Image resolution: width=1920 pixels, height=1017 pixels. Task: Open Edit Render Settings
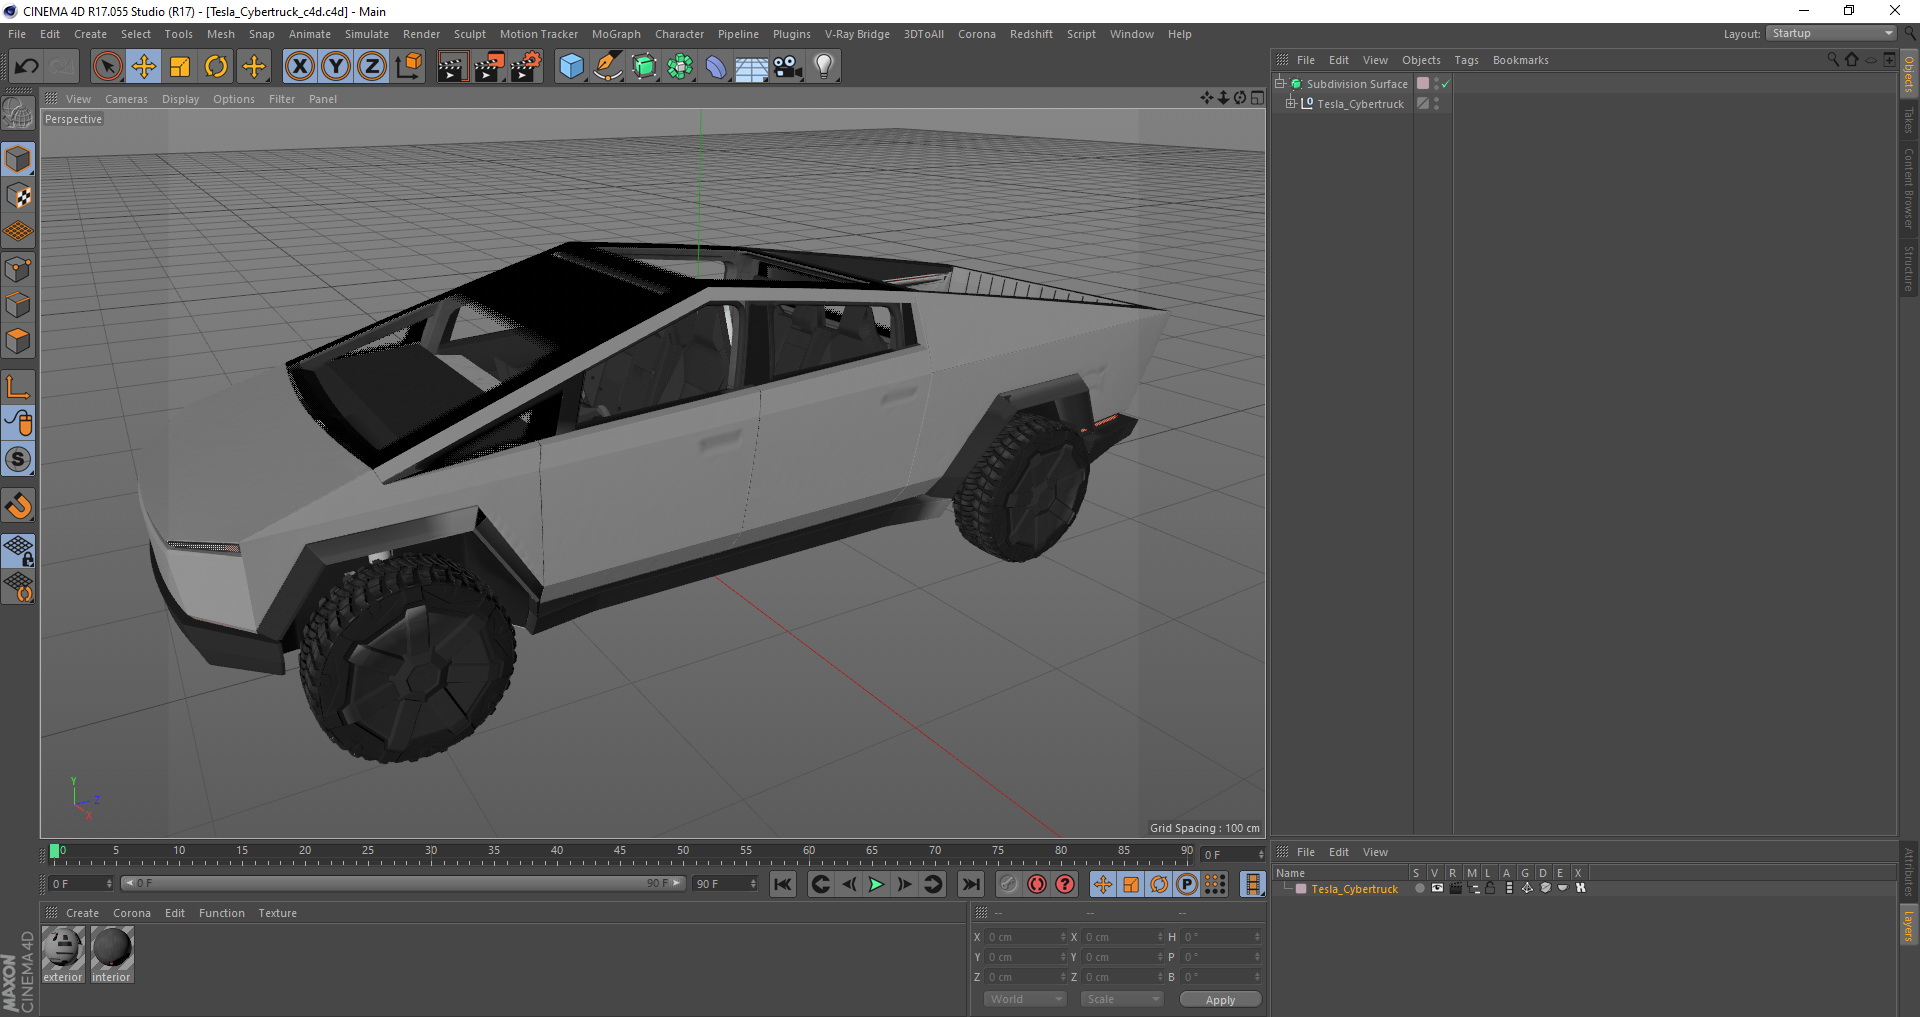tap(526, 67)
